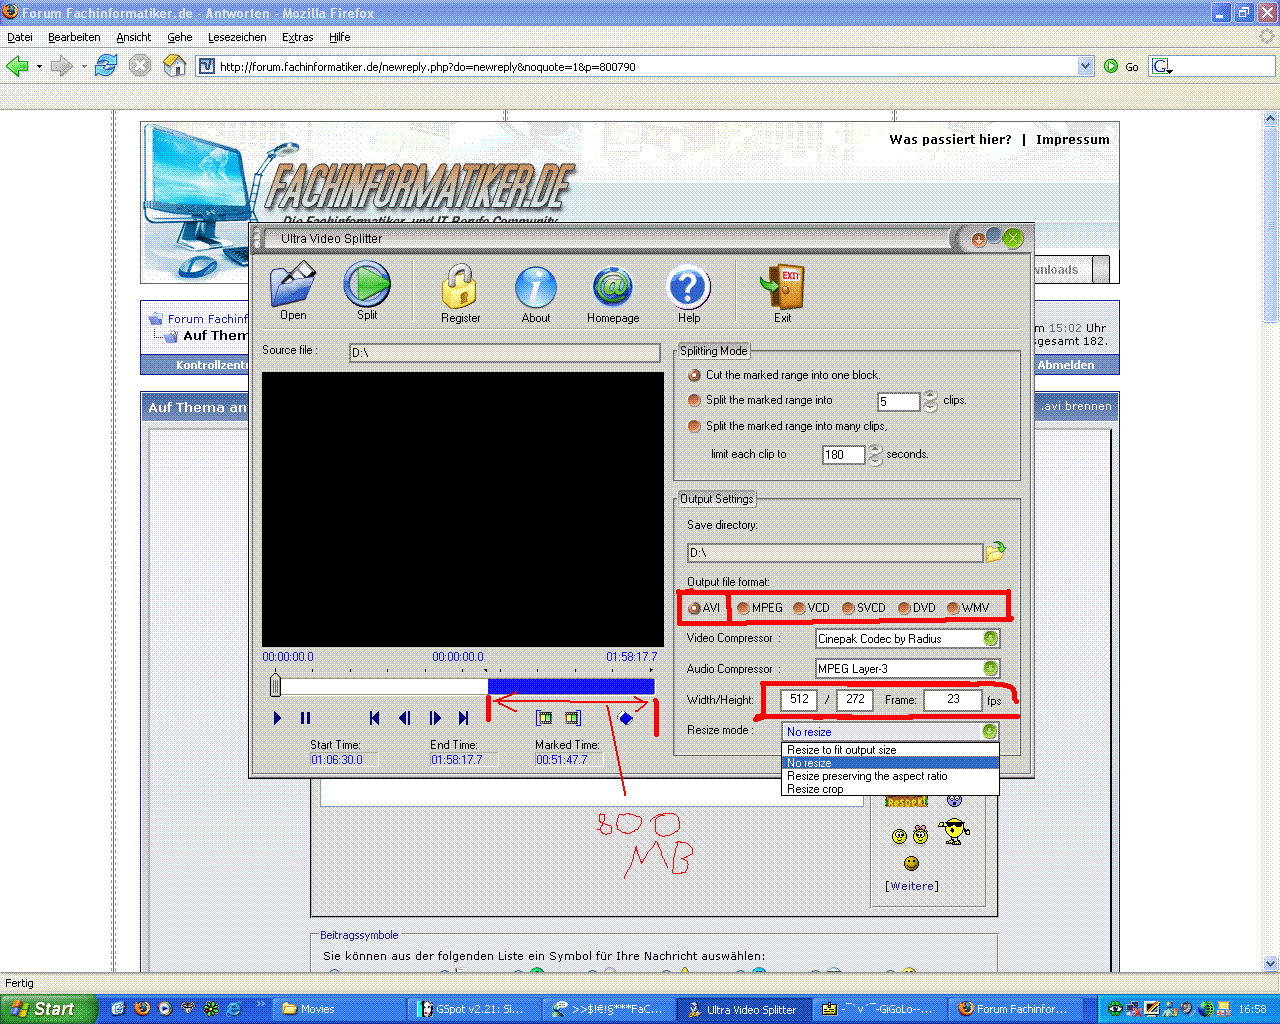Insert the sunglasses smiley in forum
This screenshot has height=1024, width=1280.
[x=955, y=830]
